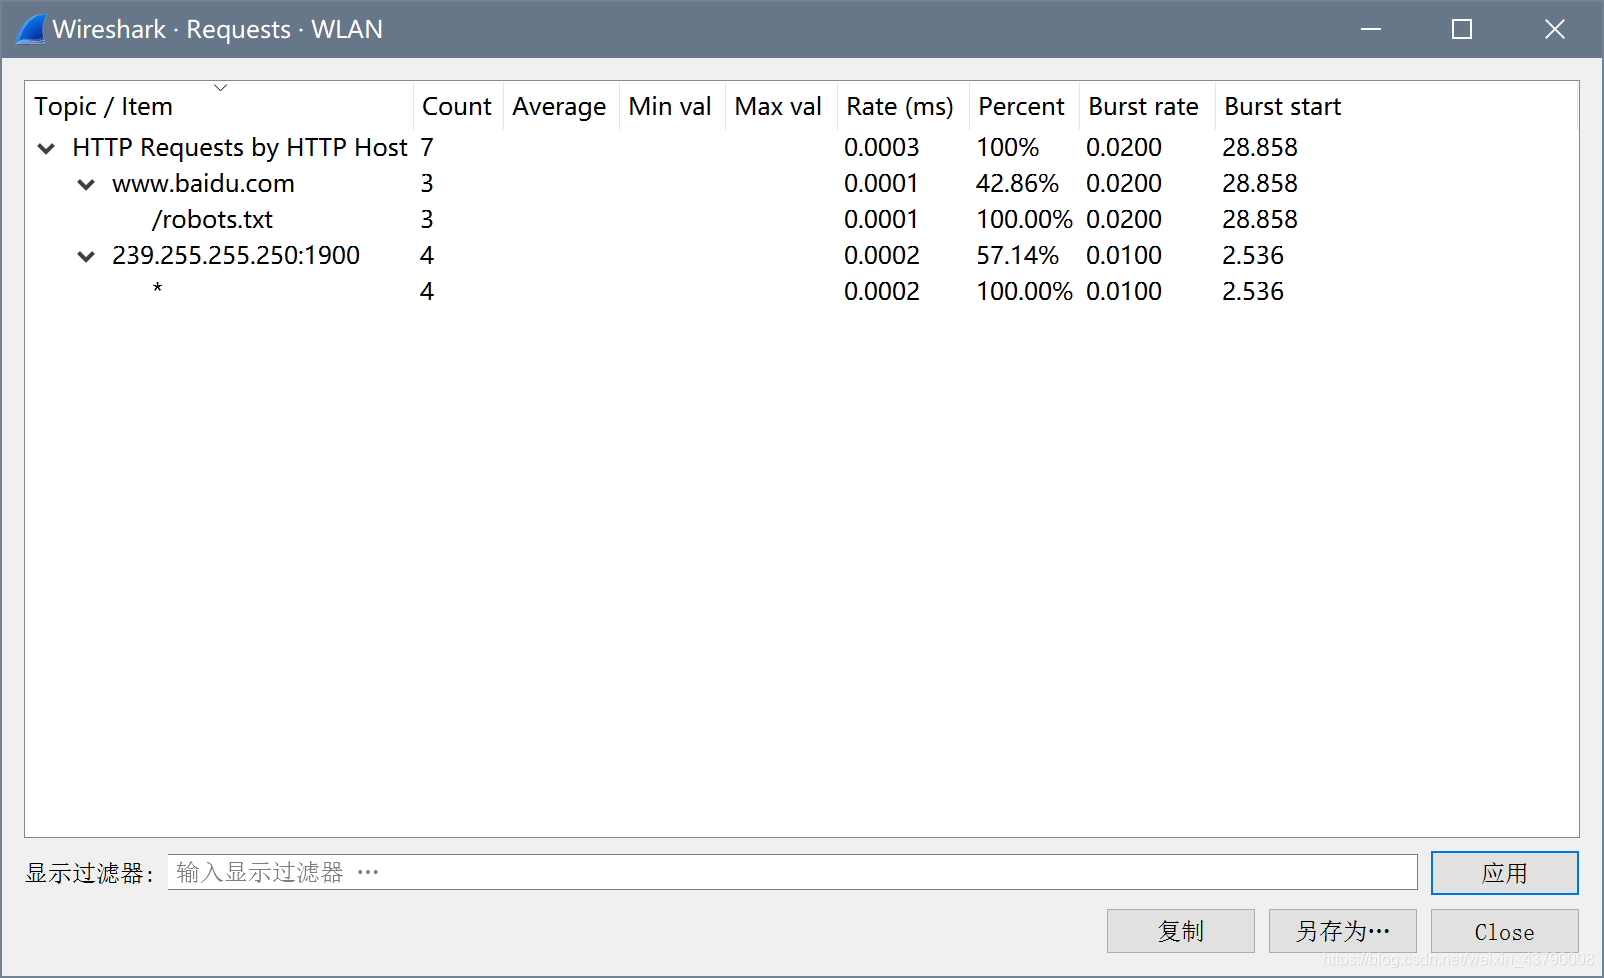
Task: Collapse the 239.255.255.250:1900 tree node
Action: (x=86, y=257)
